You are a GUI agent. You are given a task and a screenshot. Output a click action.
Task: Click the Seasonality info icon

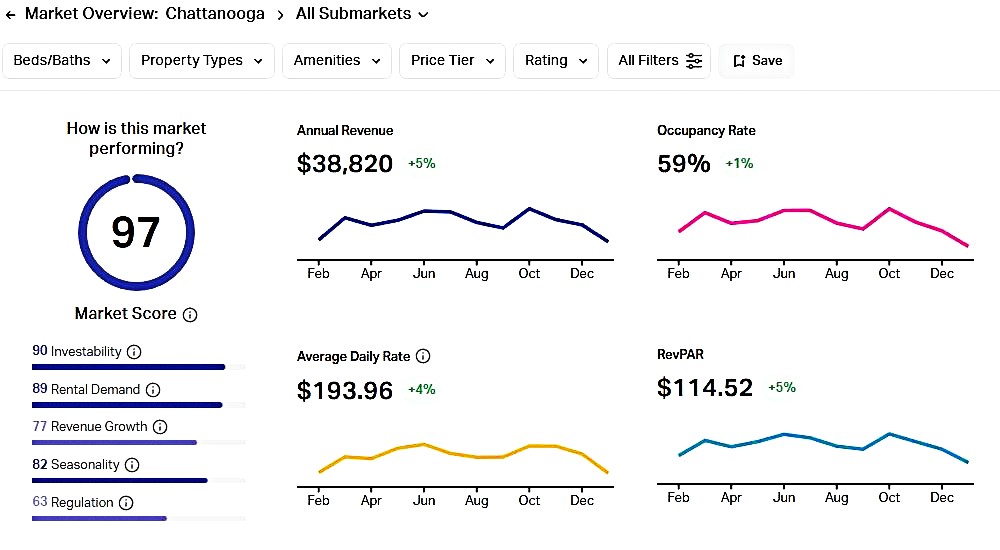click(x=132, y=465)
